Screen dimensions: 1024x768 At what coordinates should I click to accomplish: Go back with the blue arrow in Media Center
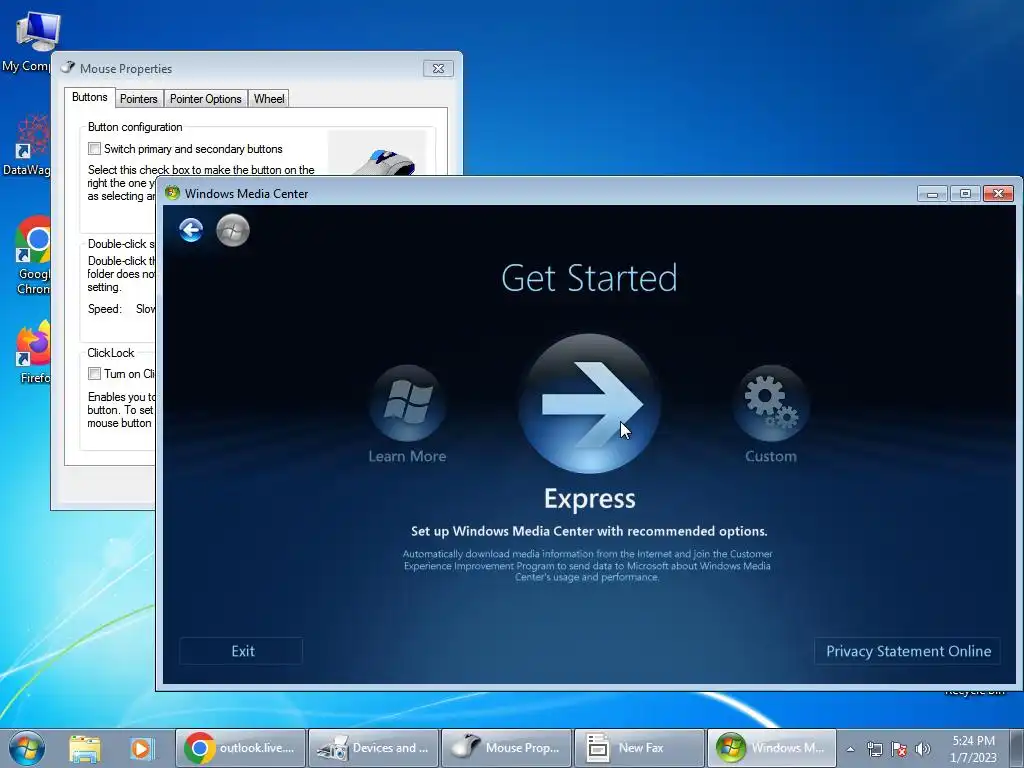point(191,231)
